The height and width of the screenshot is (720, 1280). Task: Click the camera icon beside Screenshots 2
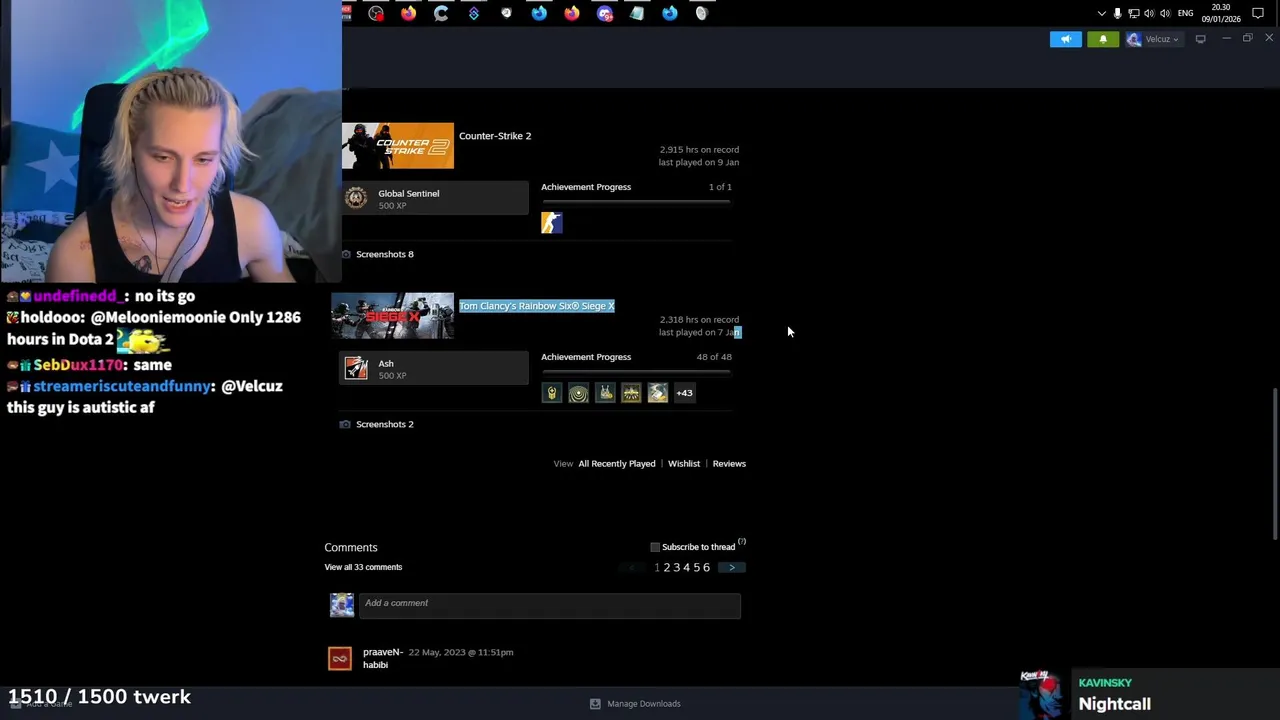click(345, 424)
